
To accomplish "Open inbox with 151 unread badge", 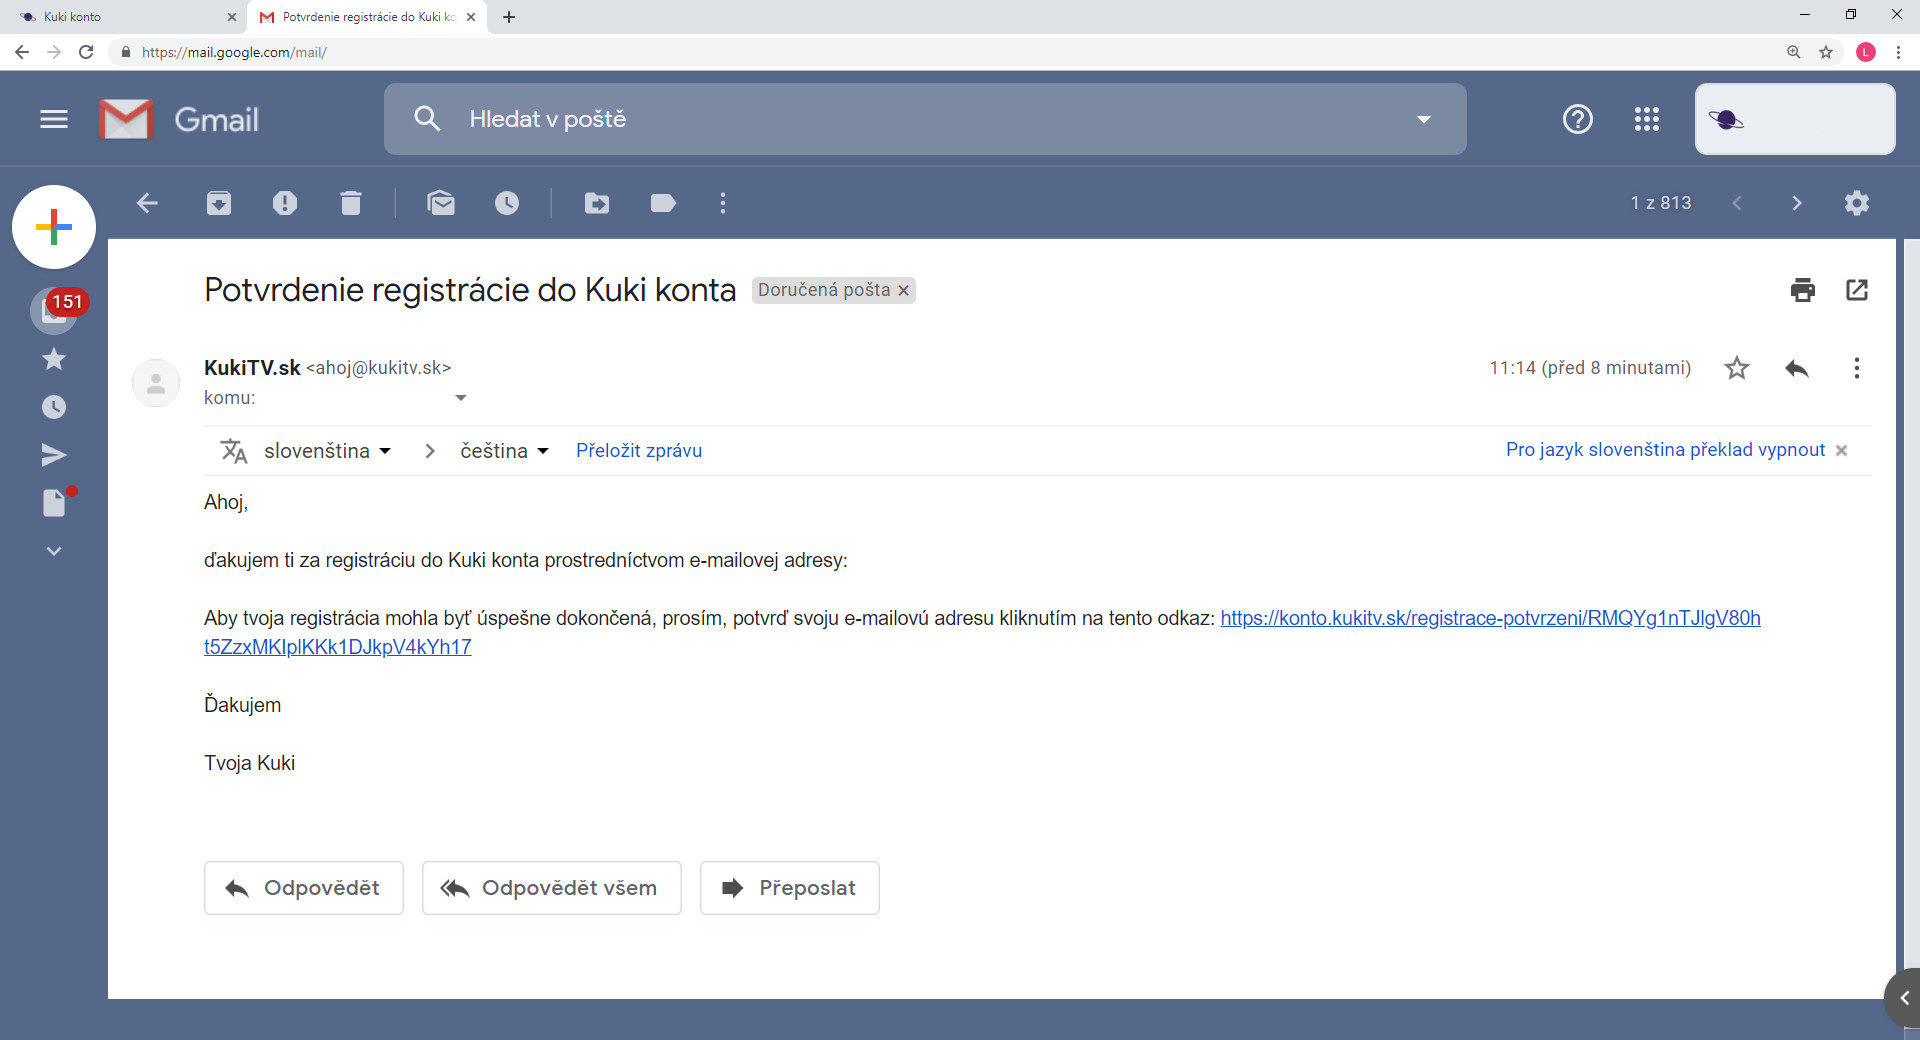I will click(x=55, y=310).
